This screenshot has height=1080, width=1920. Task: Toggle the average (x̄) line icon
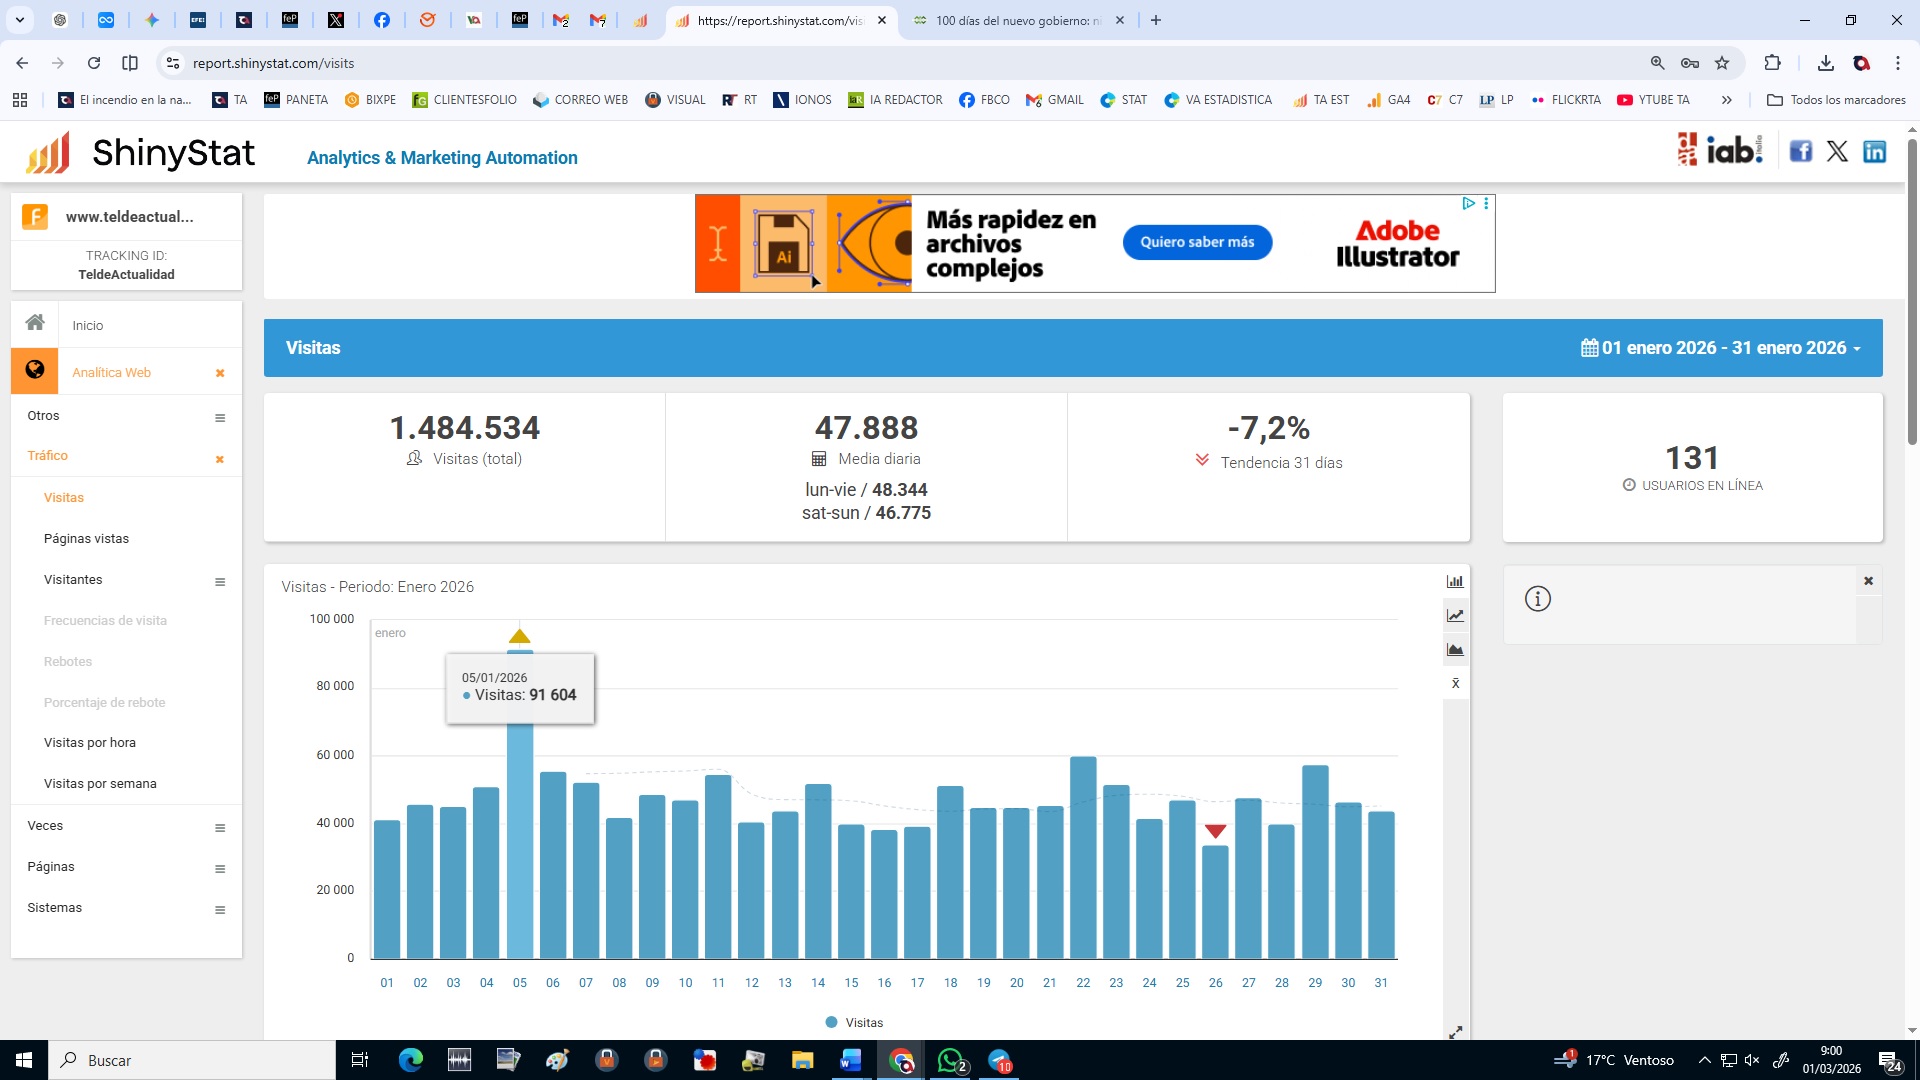point(1455,684)
